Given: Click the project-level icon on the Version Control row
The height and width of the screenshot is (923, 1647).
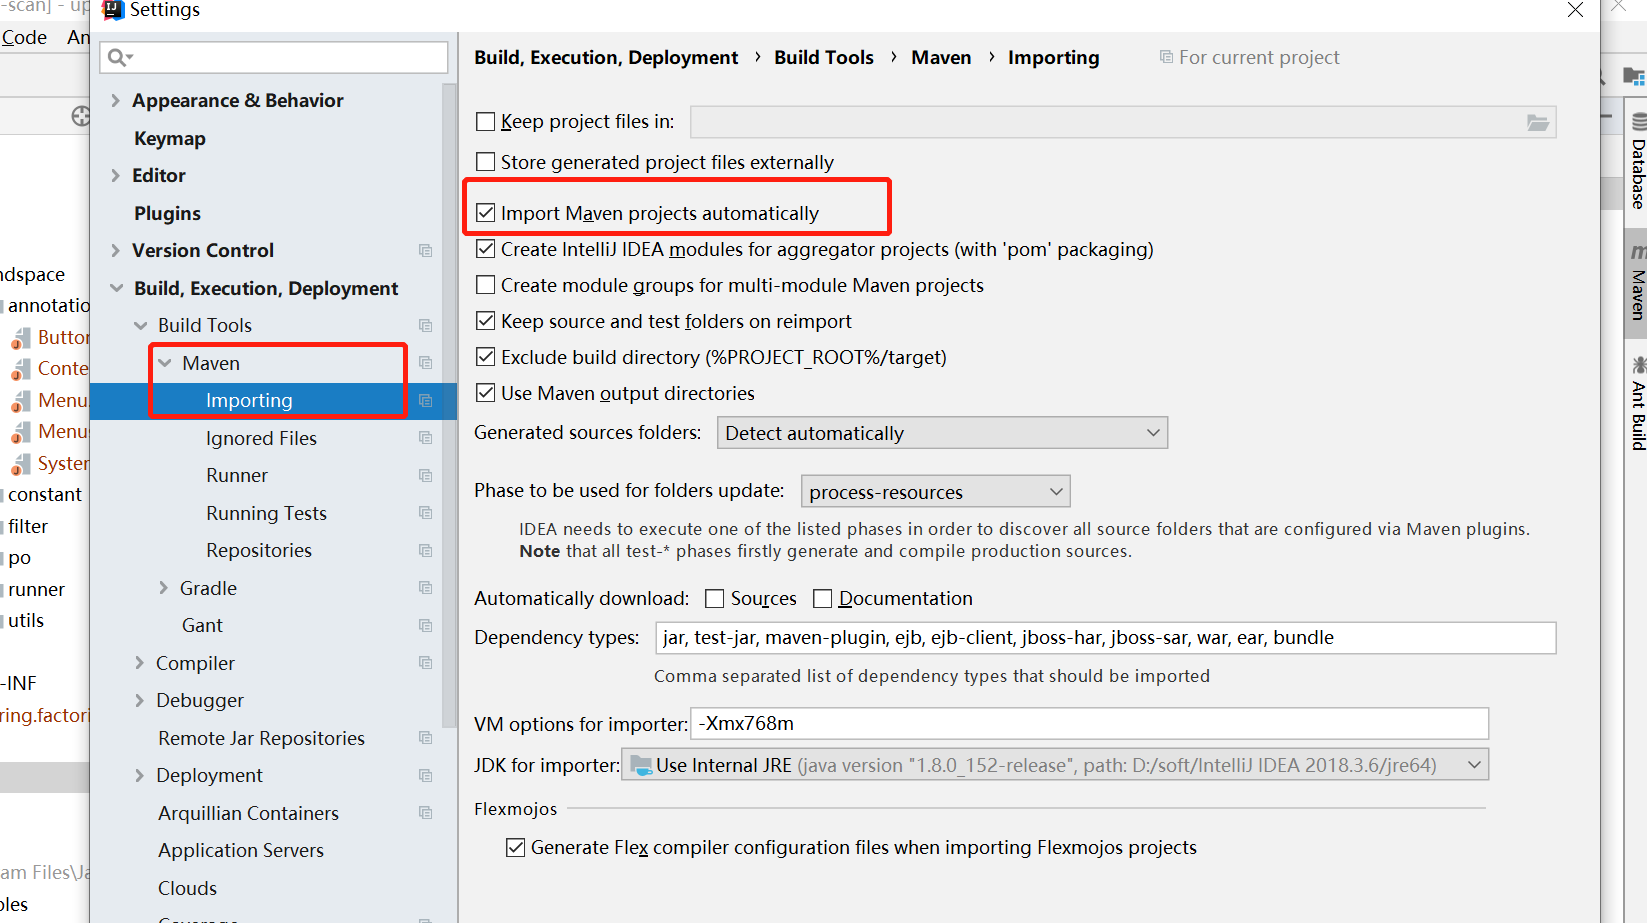Looking at the screenshot, I should click(425, 250).
